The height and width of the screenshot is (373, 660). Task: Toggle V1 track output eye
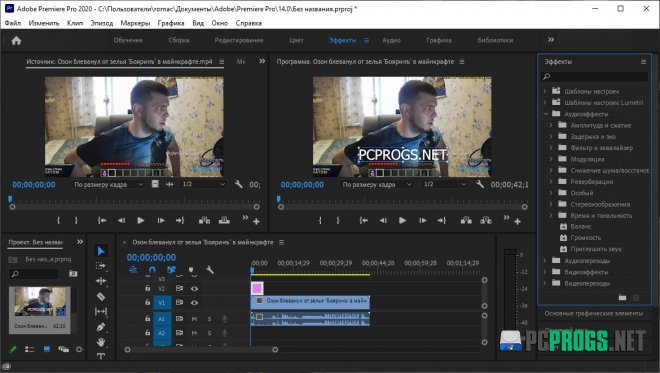pyautogui.click(x=194, y=303)
